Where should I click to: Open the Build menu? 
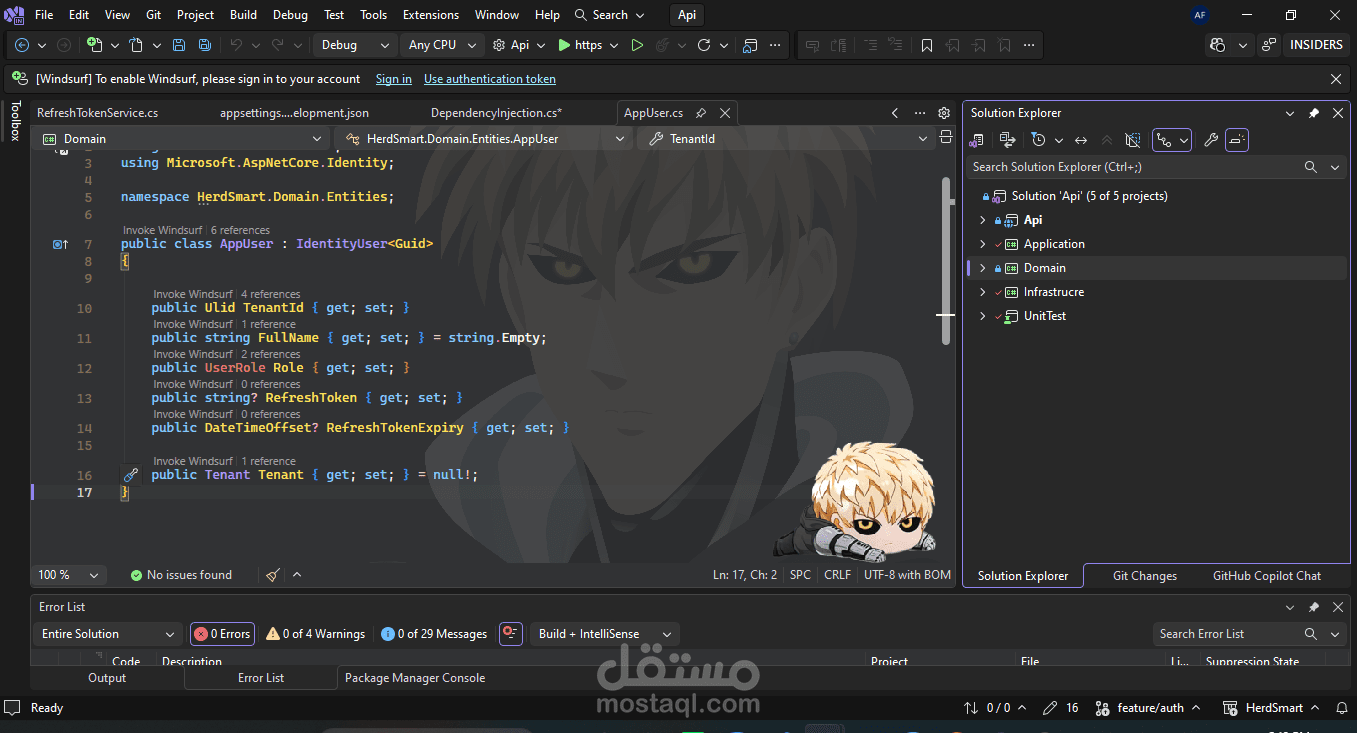tap(243, 15)
